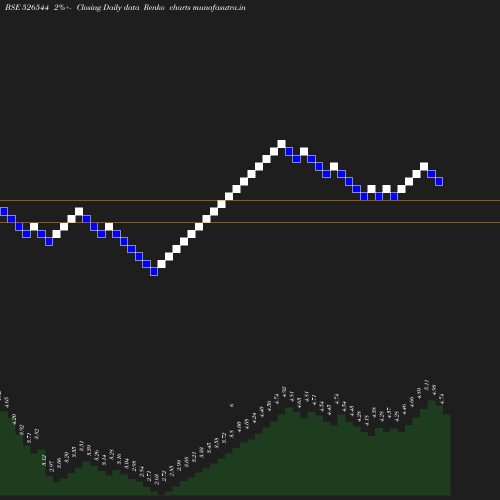Click 'munafasutra.in' in the chart header
This screenshot has height=500, width=500.
tap(219, 8)
